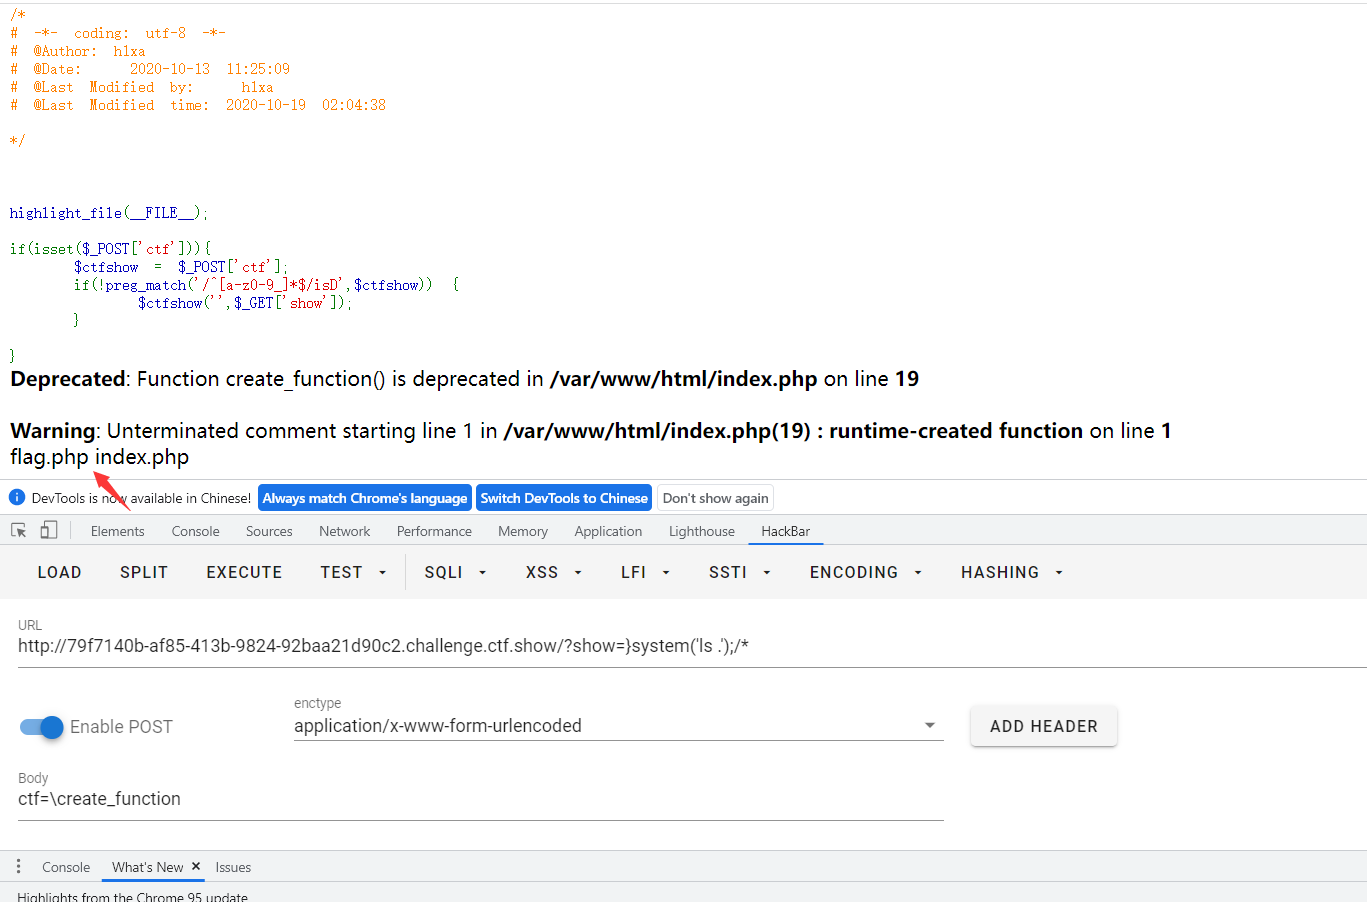The image size is (1367, 902).
Task: Click the ADD HEADER button
Action: 1044,726
